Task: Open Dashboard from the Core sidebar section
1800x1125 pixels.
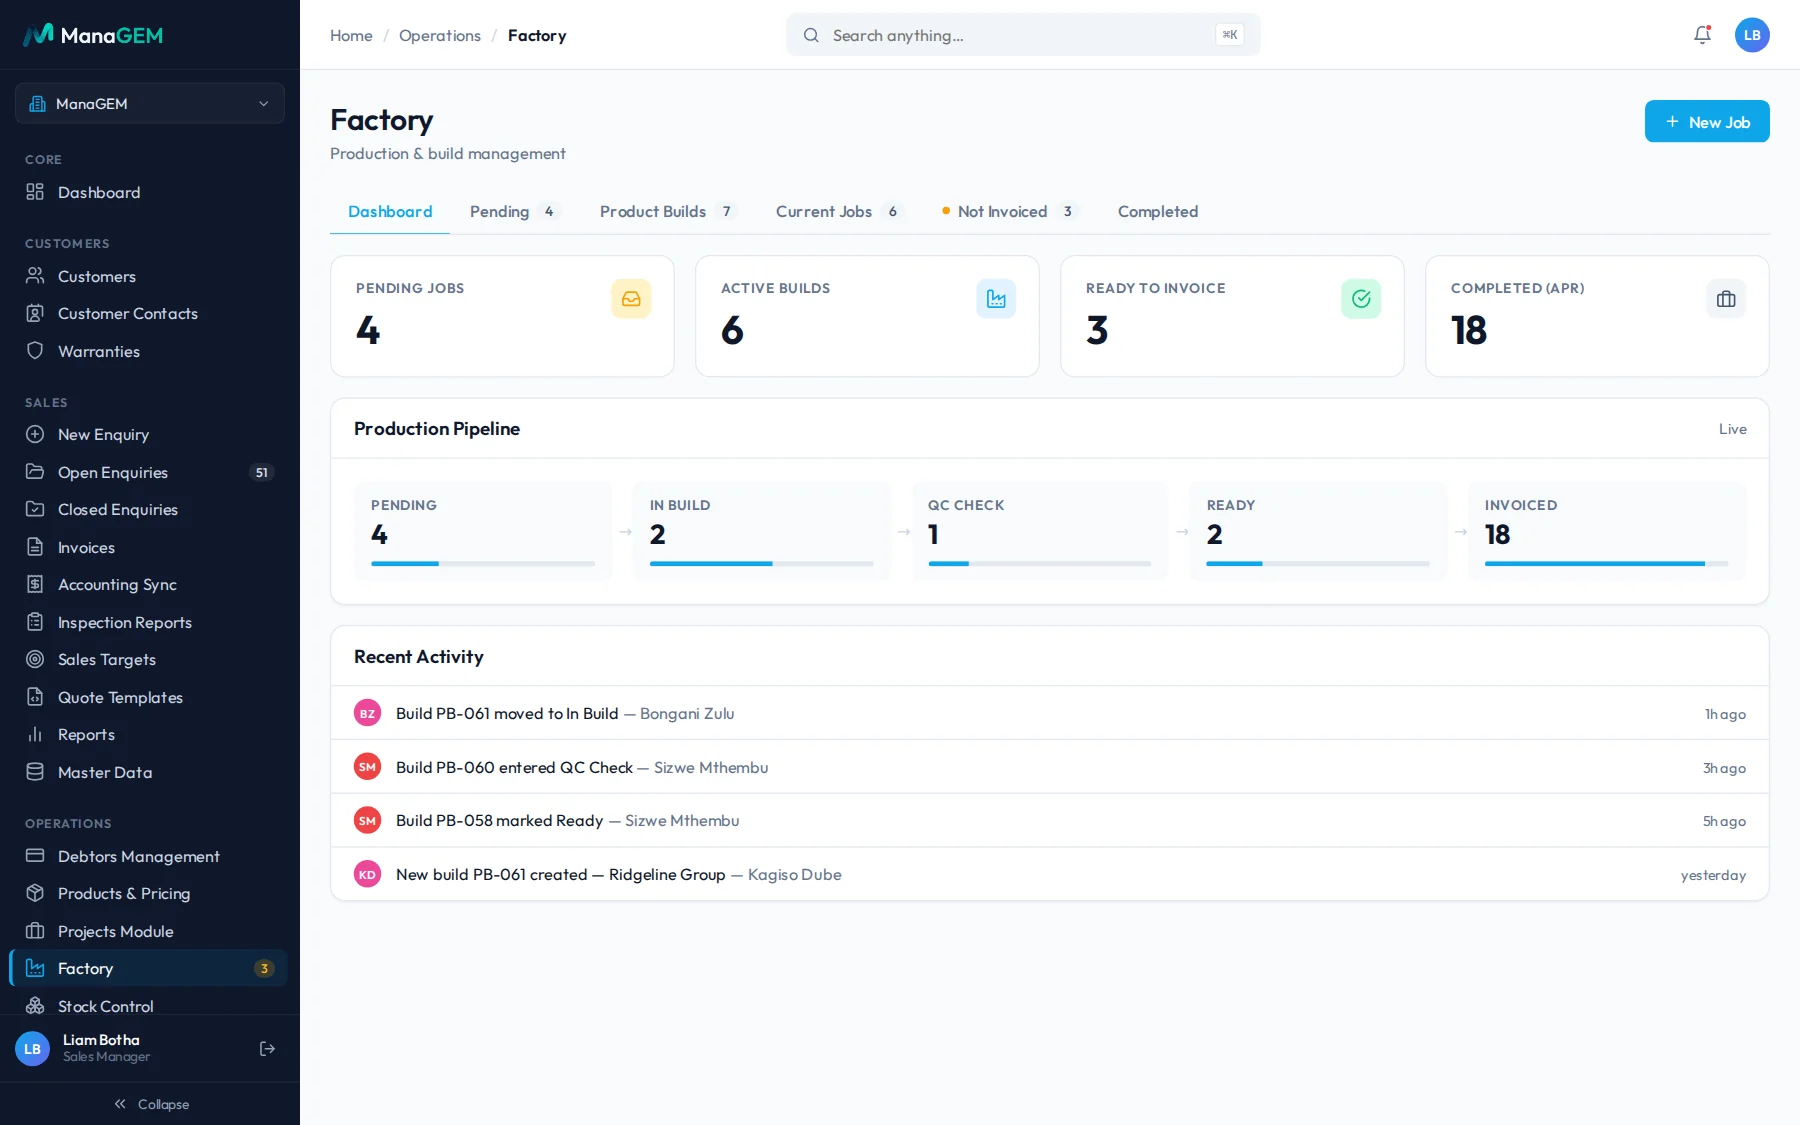Action: [x=150, y=192]
